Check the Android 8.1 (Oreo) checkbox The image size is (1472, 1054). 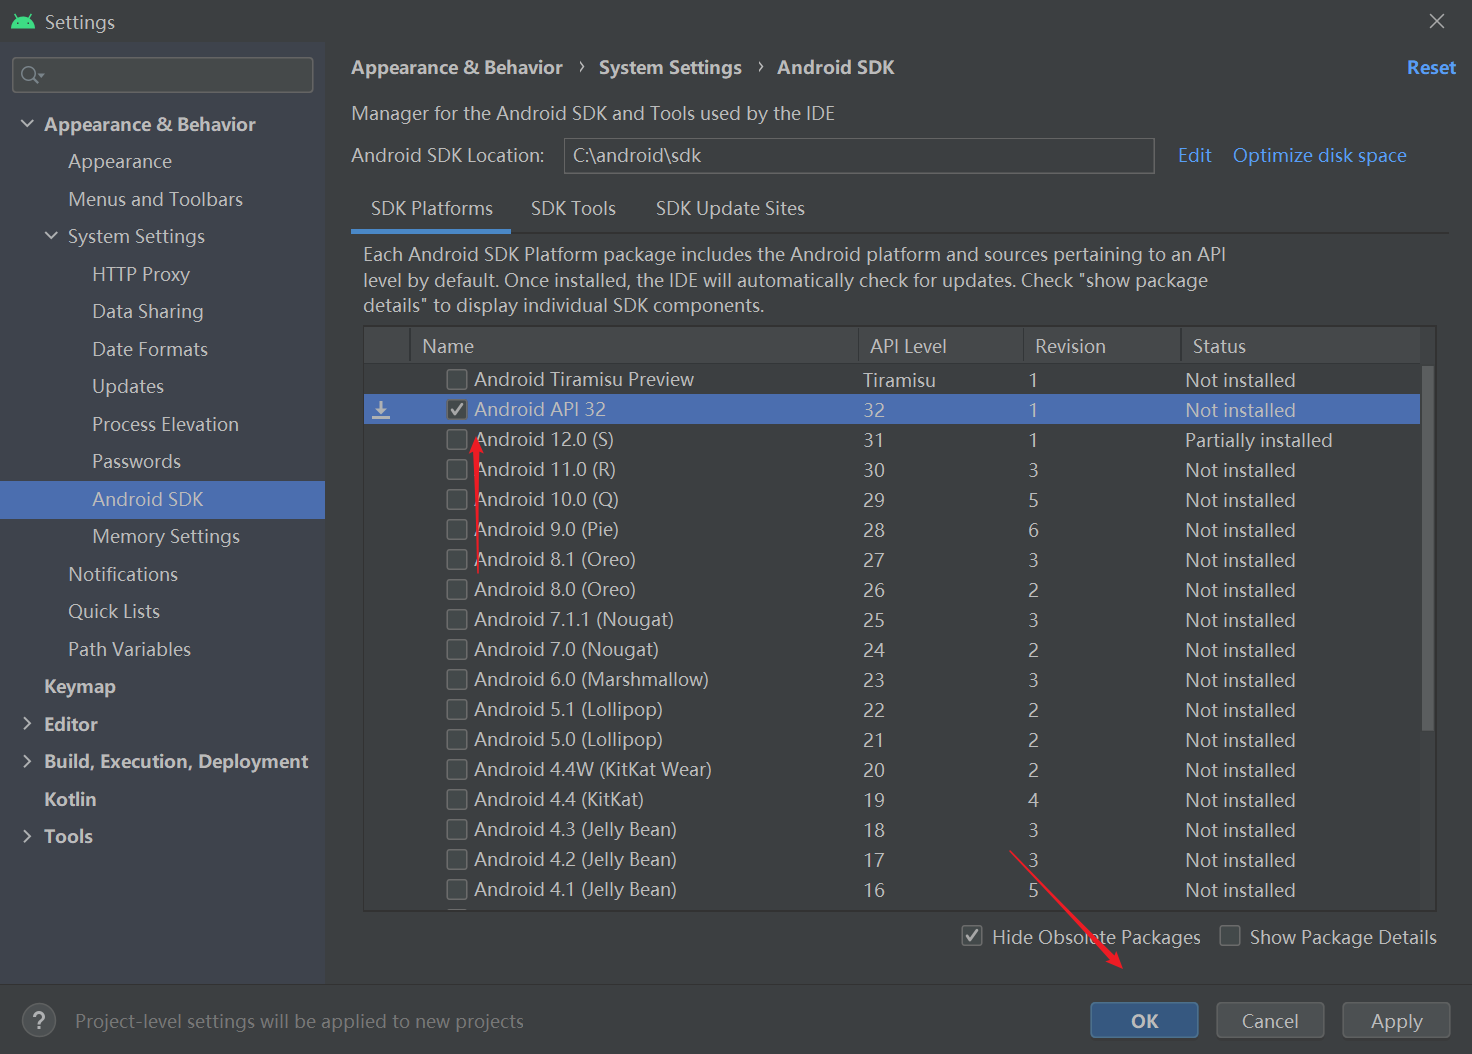coord(457,559)
